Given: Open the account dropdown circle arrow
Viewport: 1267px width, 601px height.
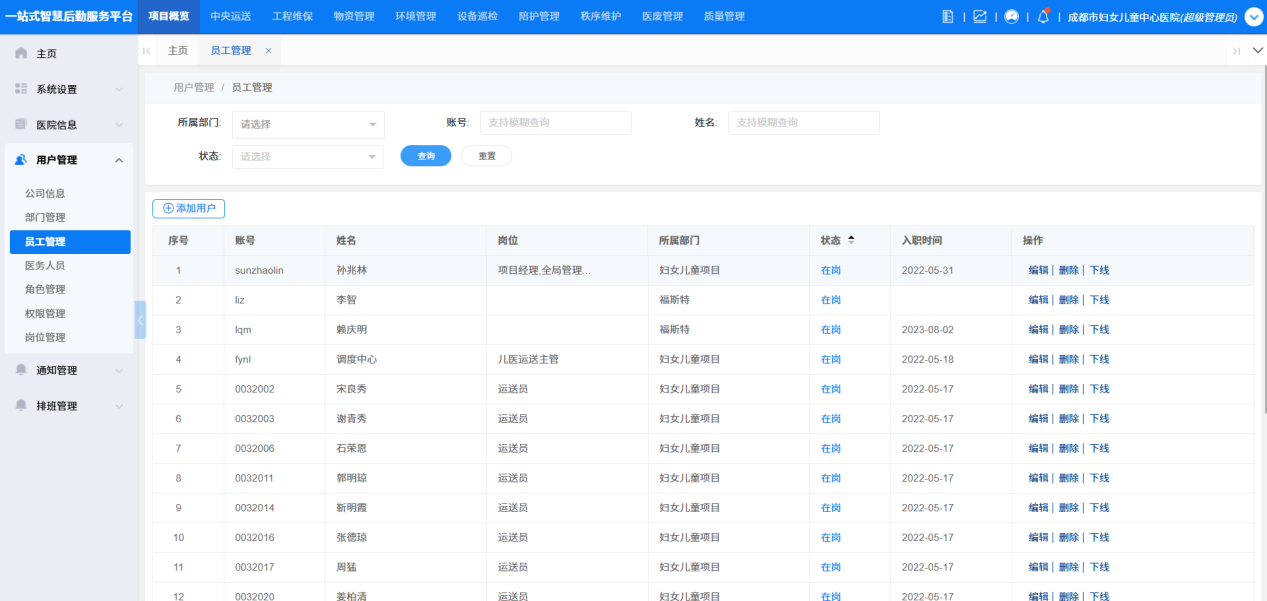Looking at the screenshot, I should coord(1253,17).
